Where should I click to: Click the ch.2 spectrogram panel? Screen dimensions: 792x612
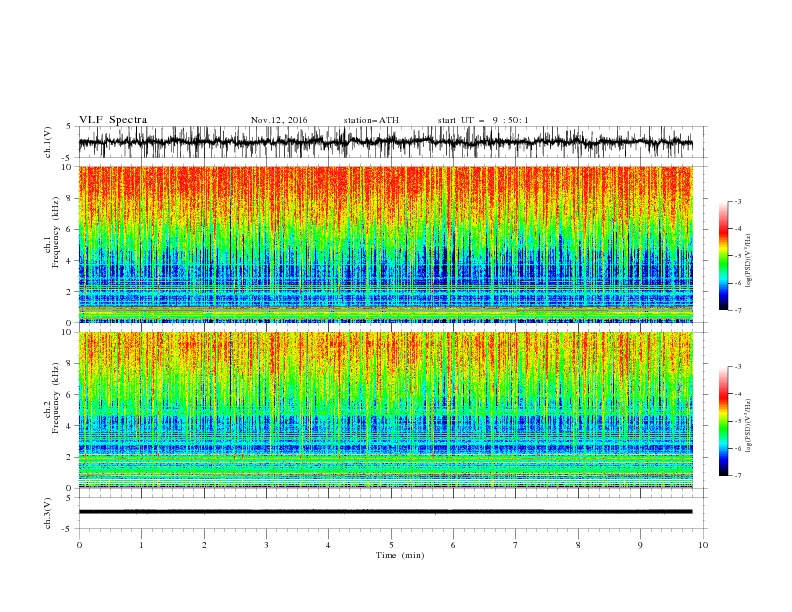click(385, 410)
